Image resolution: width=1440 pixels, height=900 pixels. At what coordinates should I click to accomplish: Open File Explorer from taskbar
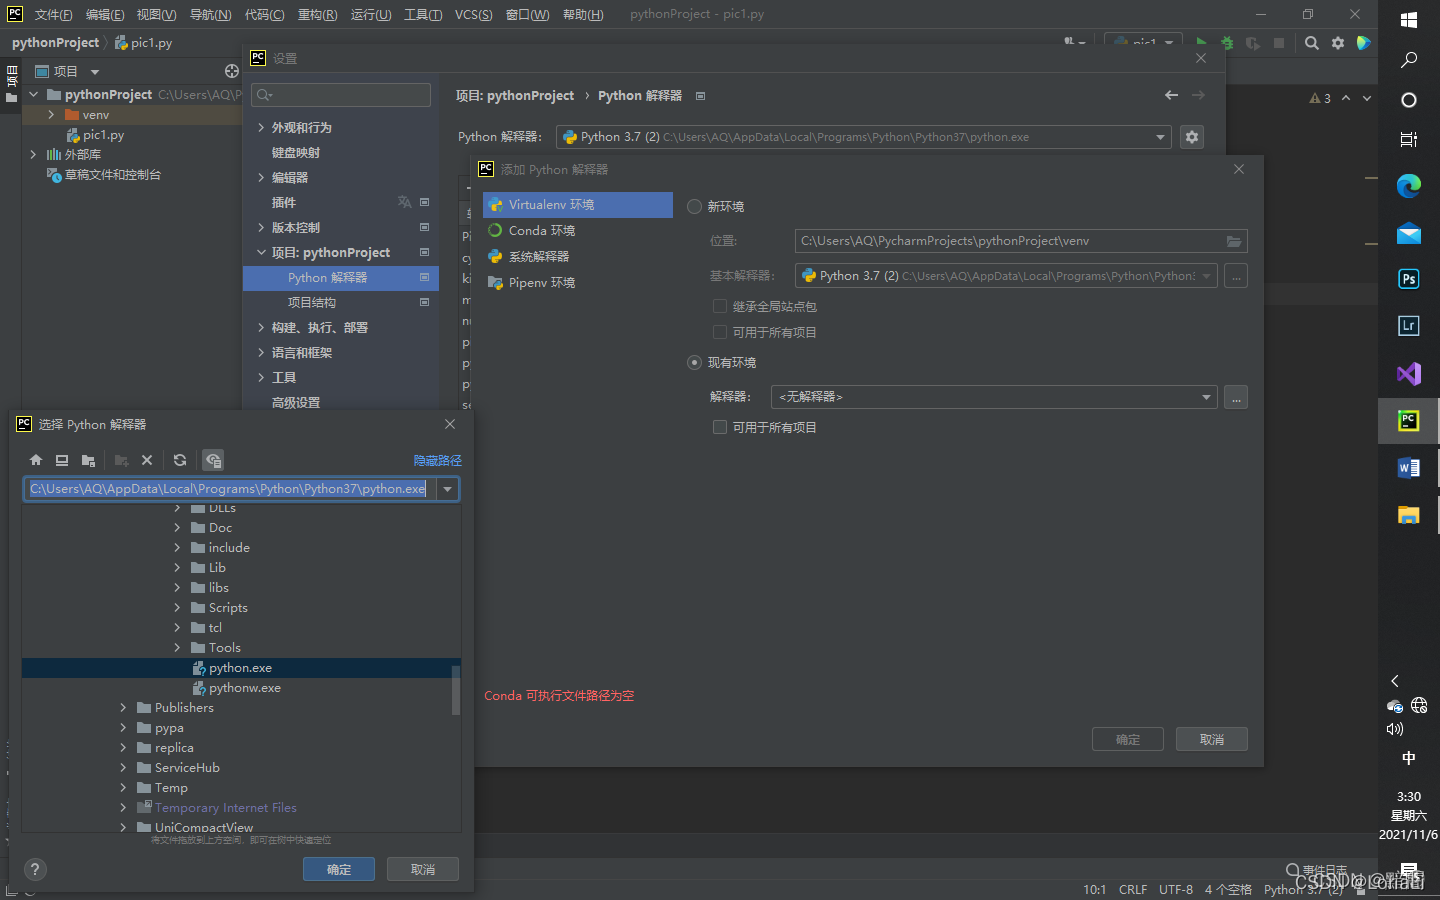pos(1409,514)
